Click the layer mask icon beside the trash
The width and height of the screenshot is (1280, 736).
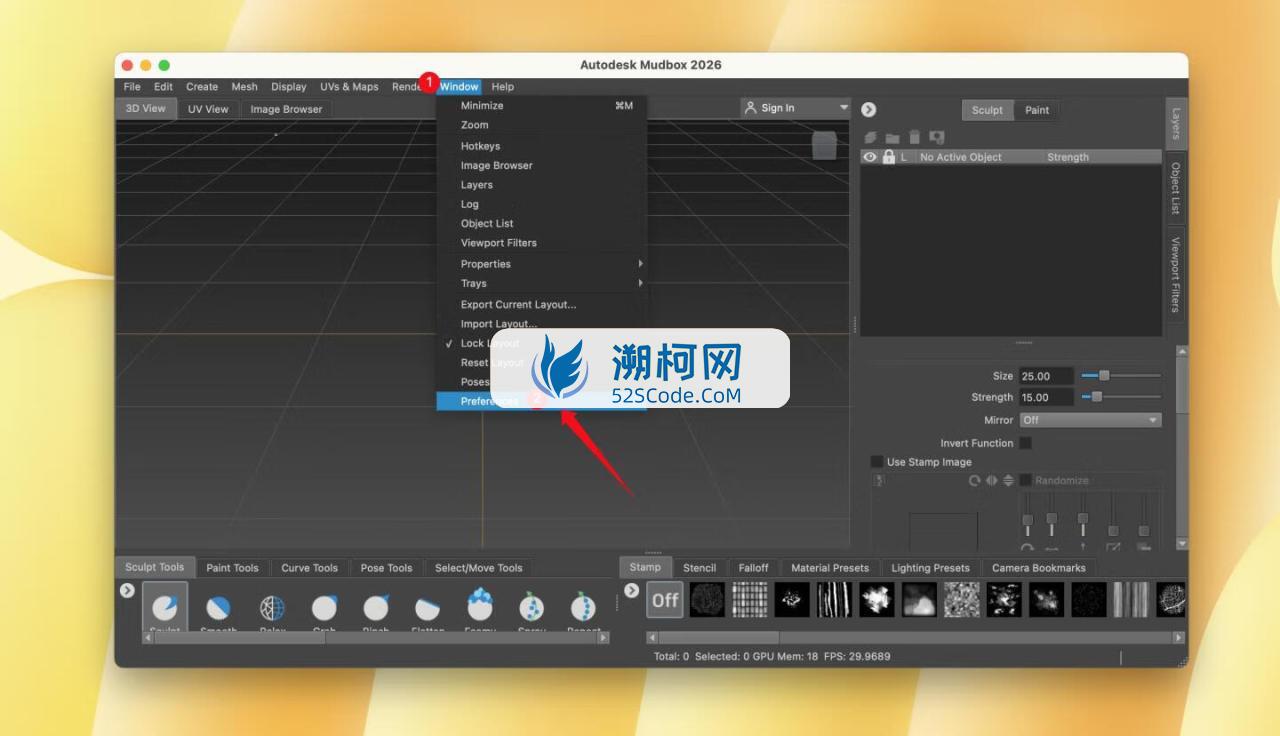point(936,137)
